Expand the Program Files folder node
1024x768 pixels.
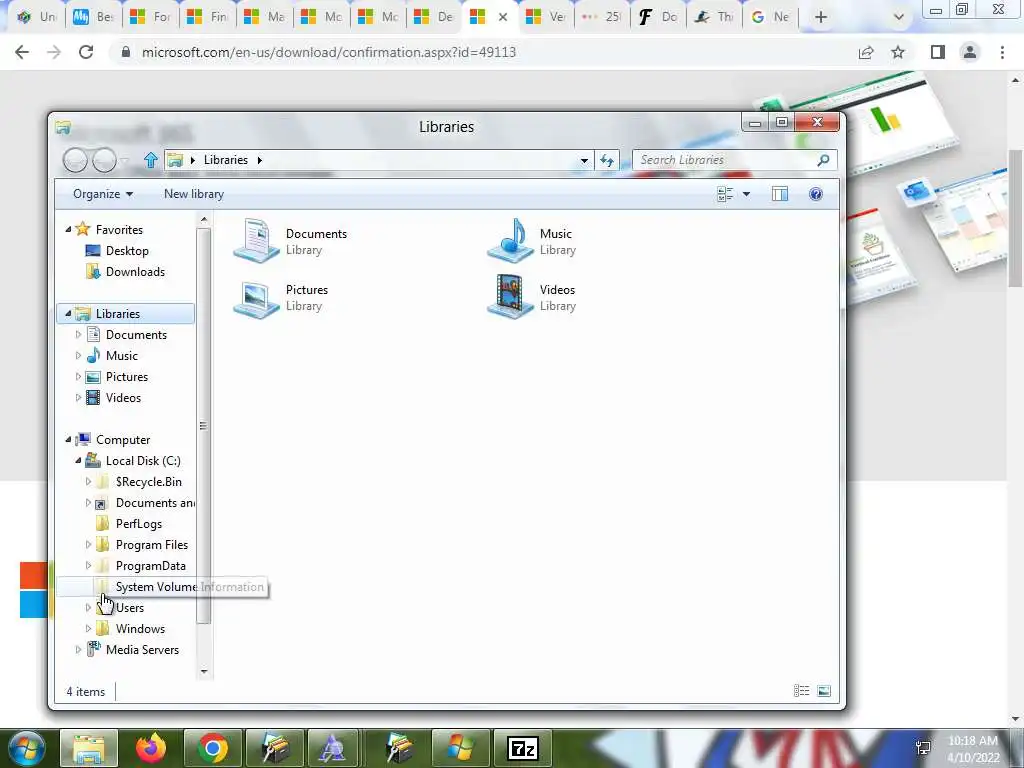(x=88, y=545)
